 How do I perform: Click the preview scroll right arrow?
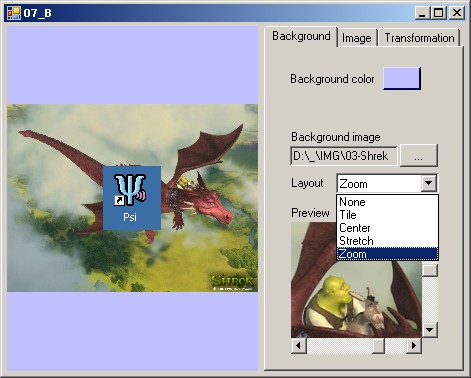(414, 345)
